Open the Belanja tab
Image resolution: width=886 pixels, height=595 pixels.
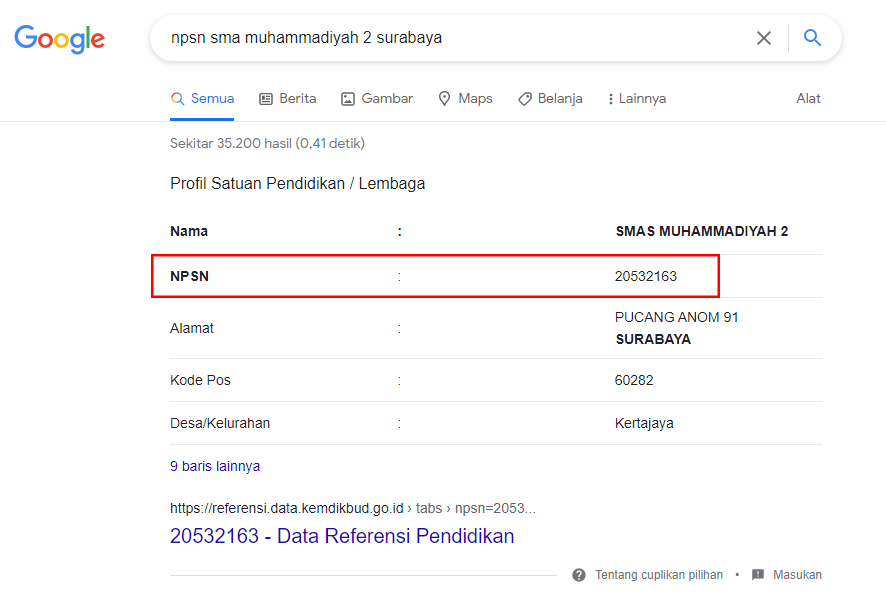tap(550, 99)
